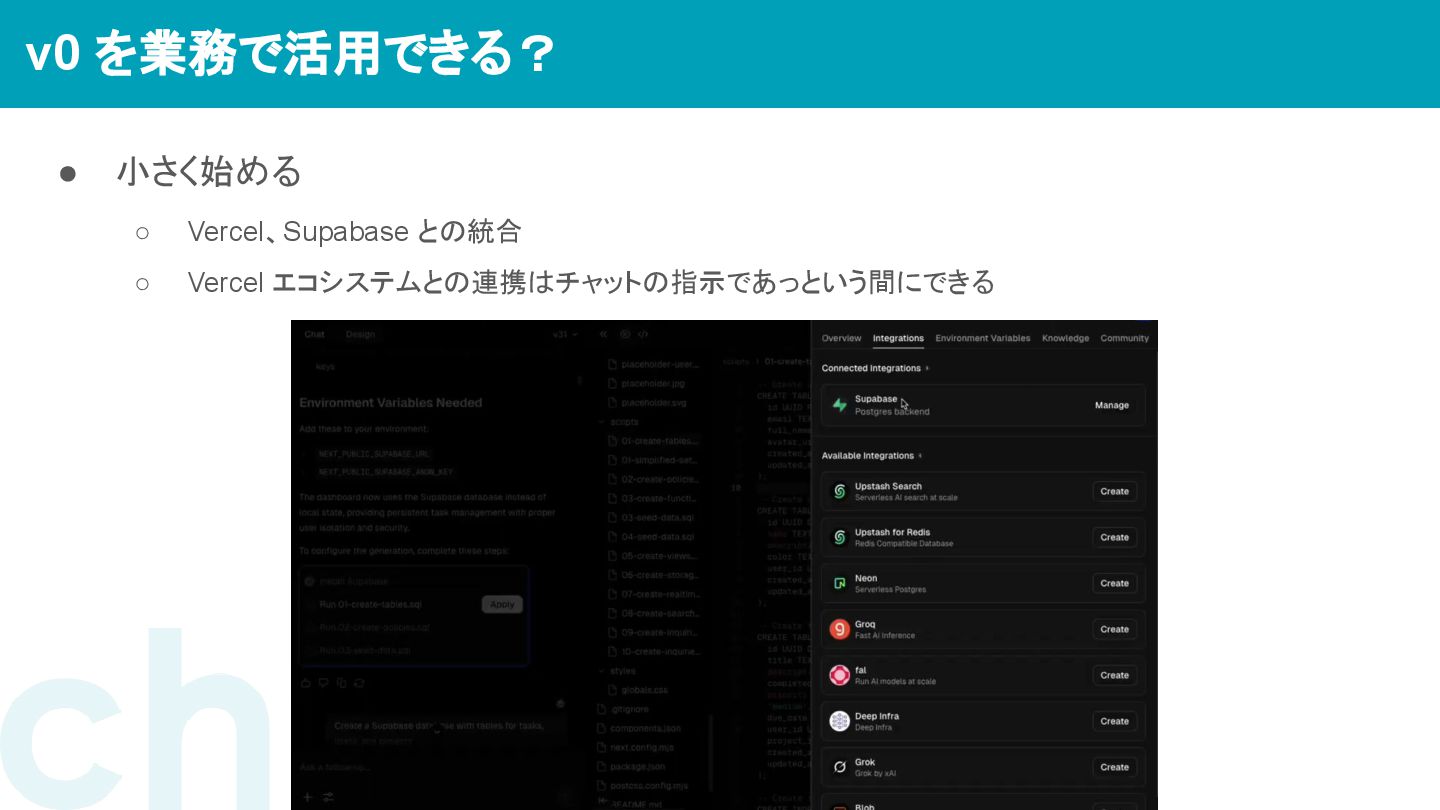This screenshot has height=810, width=1440.
Task: Click the Groq integration icon
Action: 840,629
